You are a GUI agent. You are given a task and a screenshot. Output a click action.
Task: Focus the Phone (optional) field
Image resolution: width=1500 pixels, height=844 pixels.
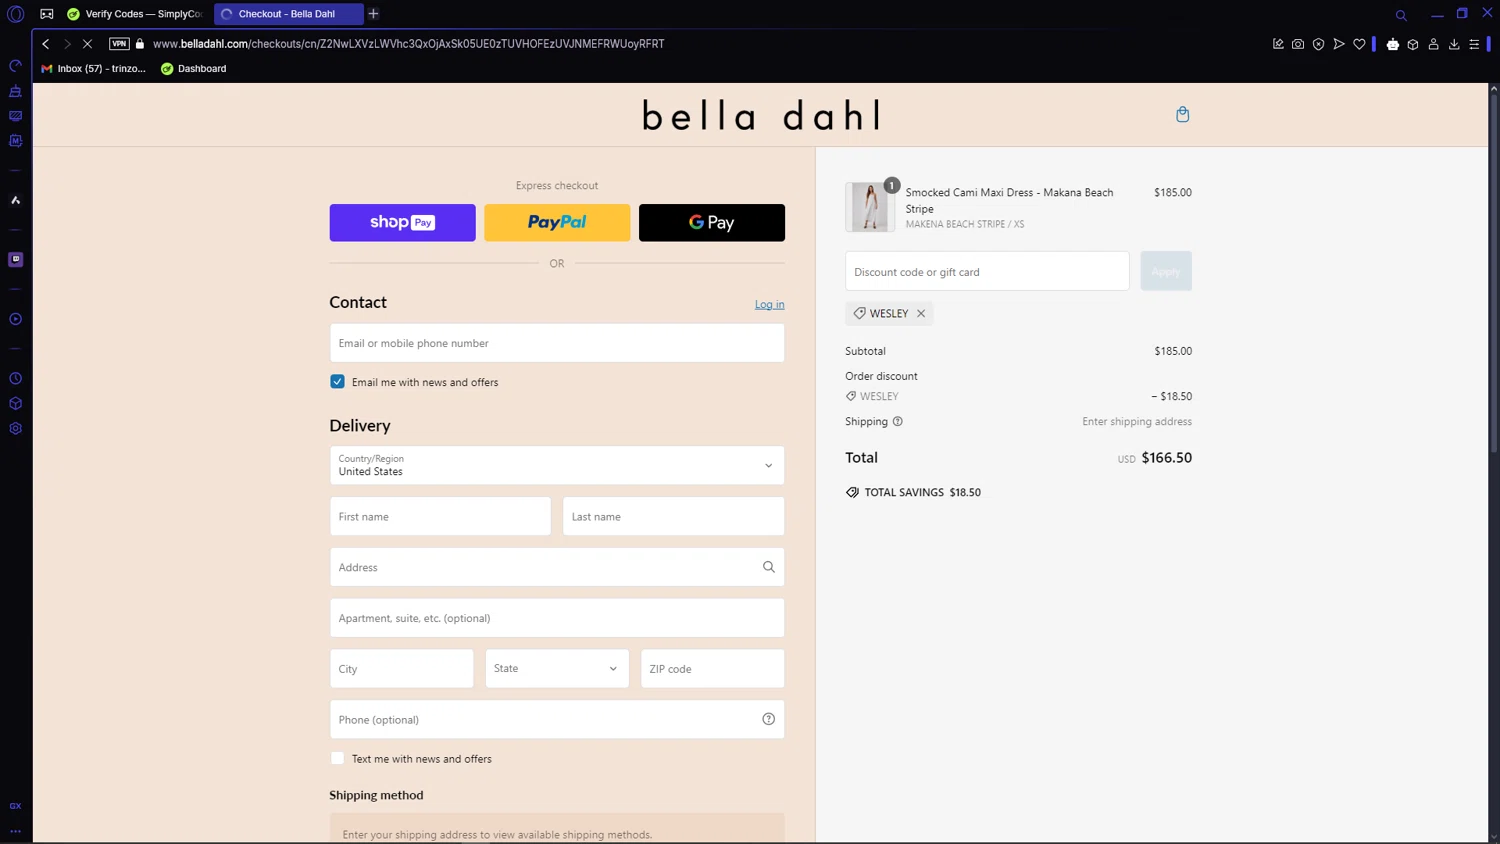557,719
